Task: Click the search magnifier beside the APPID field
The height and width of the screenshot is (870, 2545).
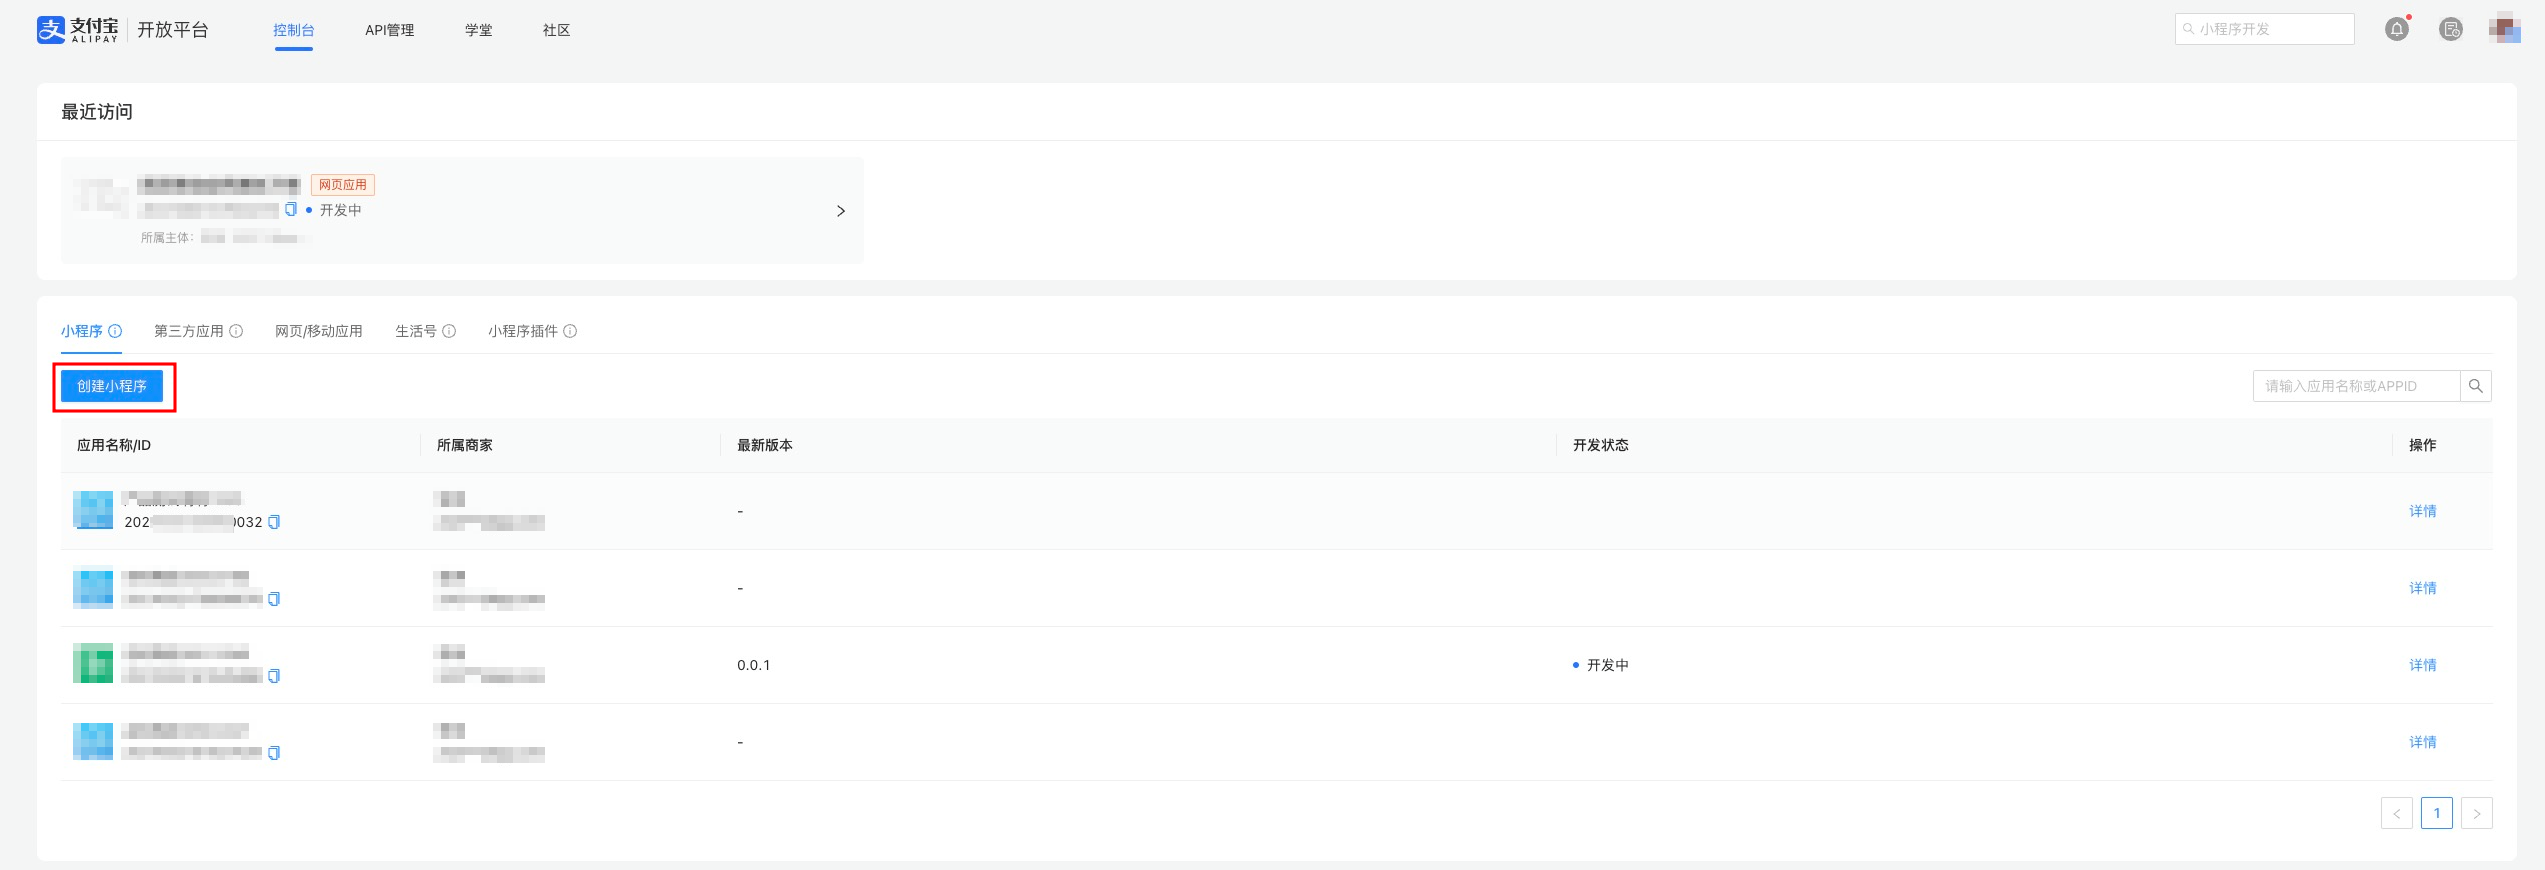Action: pos(2476,386)
